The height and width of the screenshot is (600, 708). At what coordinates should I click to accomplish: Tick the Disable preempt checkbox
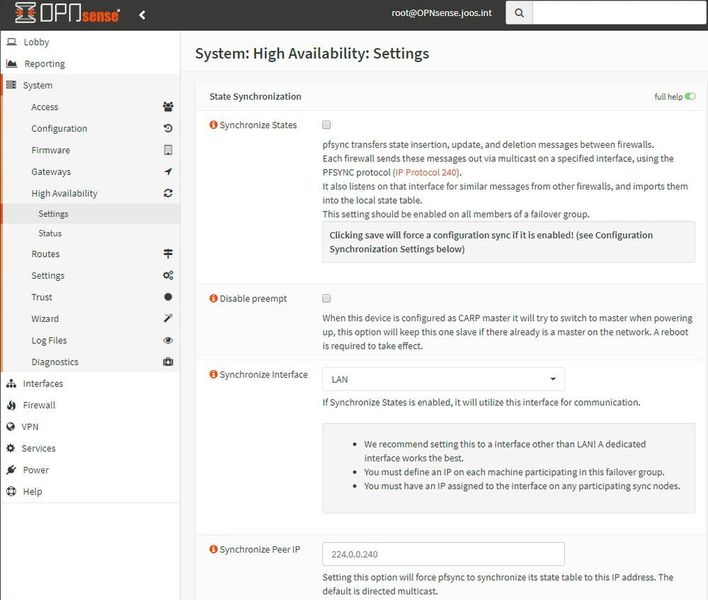coord(326,298)
